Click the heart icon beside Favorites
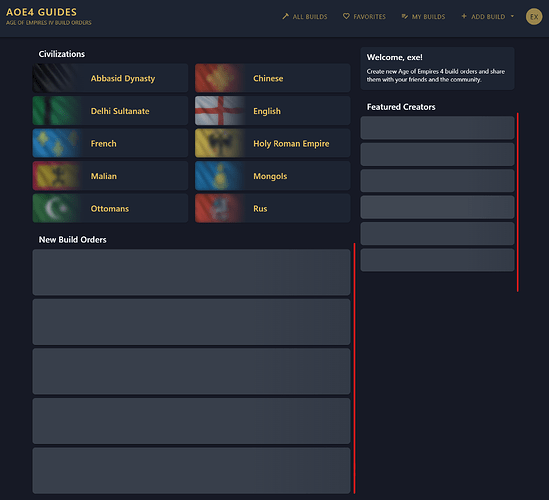The height and width of the screenshot is (500, 549). tap(346, 16)
